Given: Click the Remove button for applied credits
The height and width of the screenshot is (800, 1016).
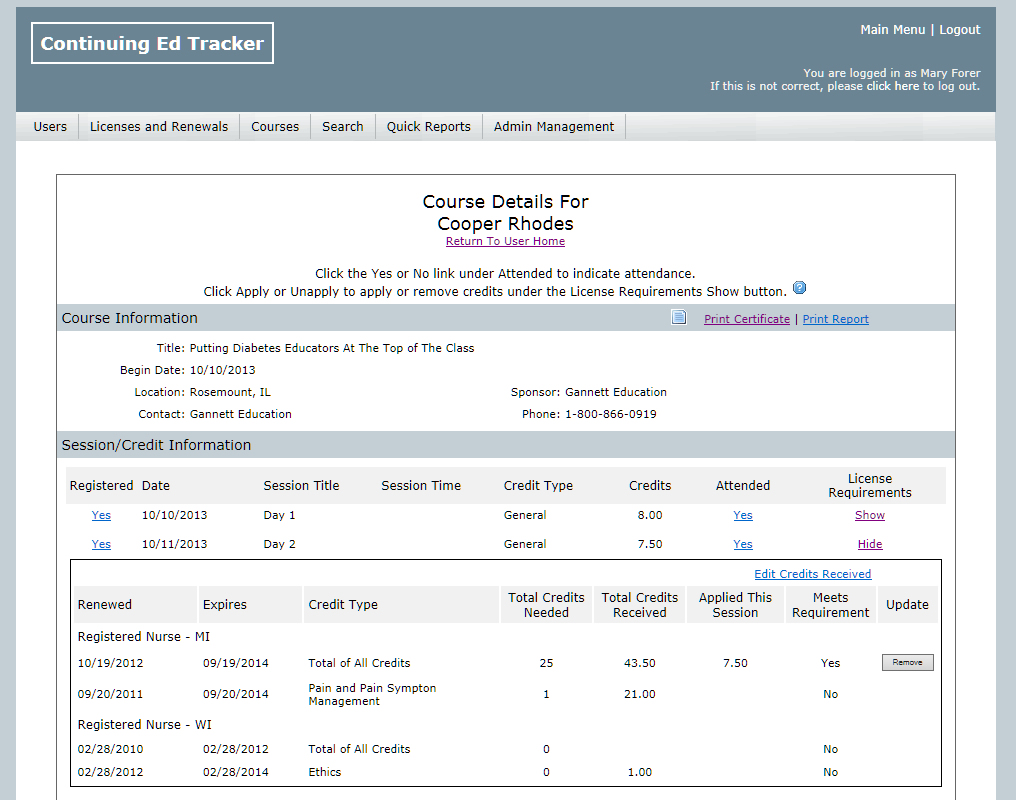Looking at the screenshot, I should tap(907, 663).
